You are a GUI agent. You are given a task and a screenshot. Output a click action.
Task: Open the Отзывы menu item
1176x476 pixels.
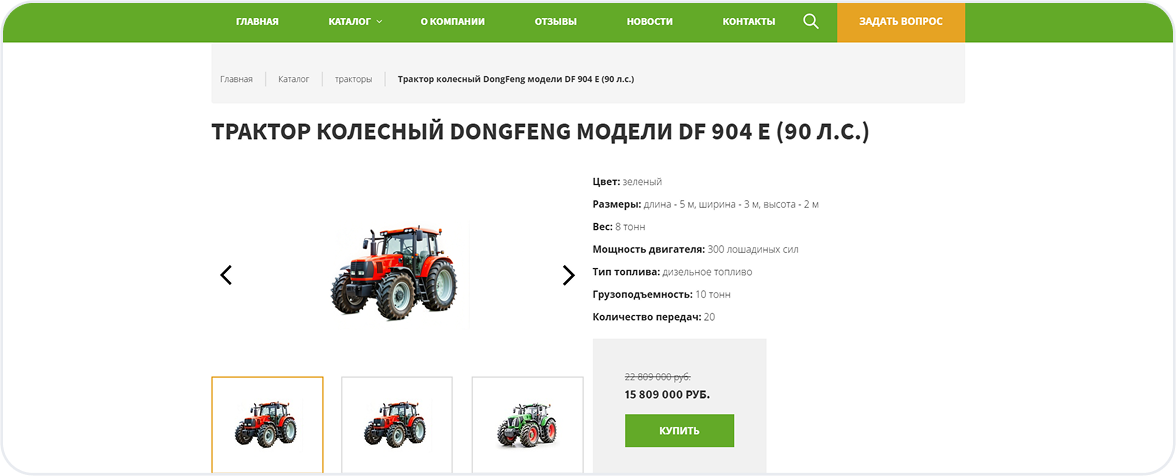pyautogui.click(x=556, y=22)
